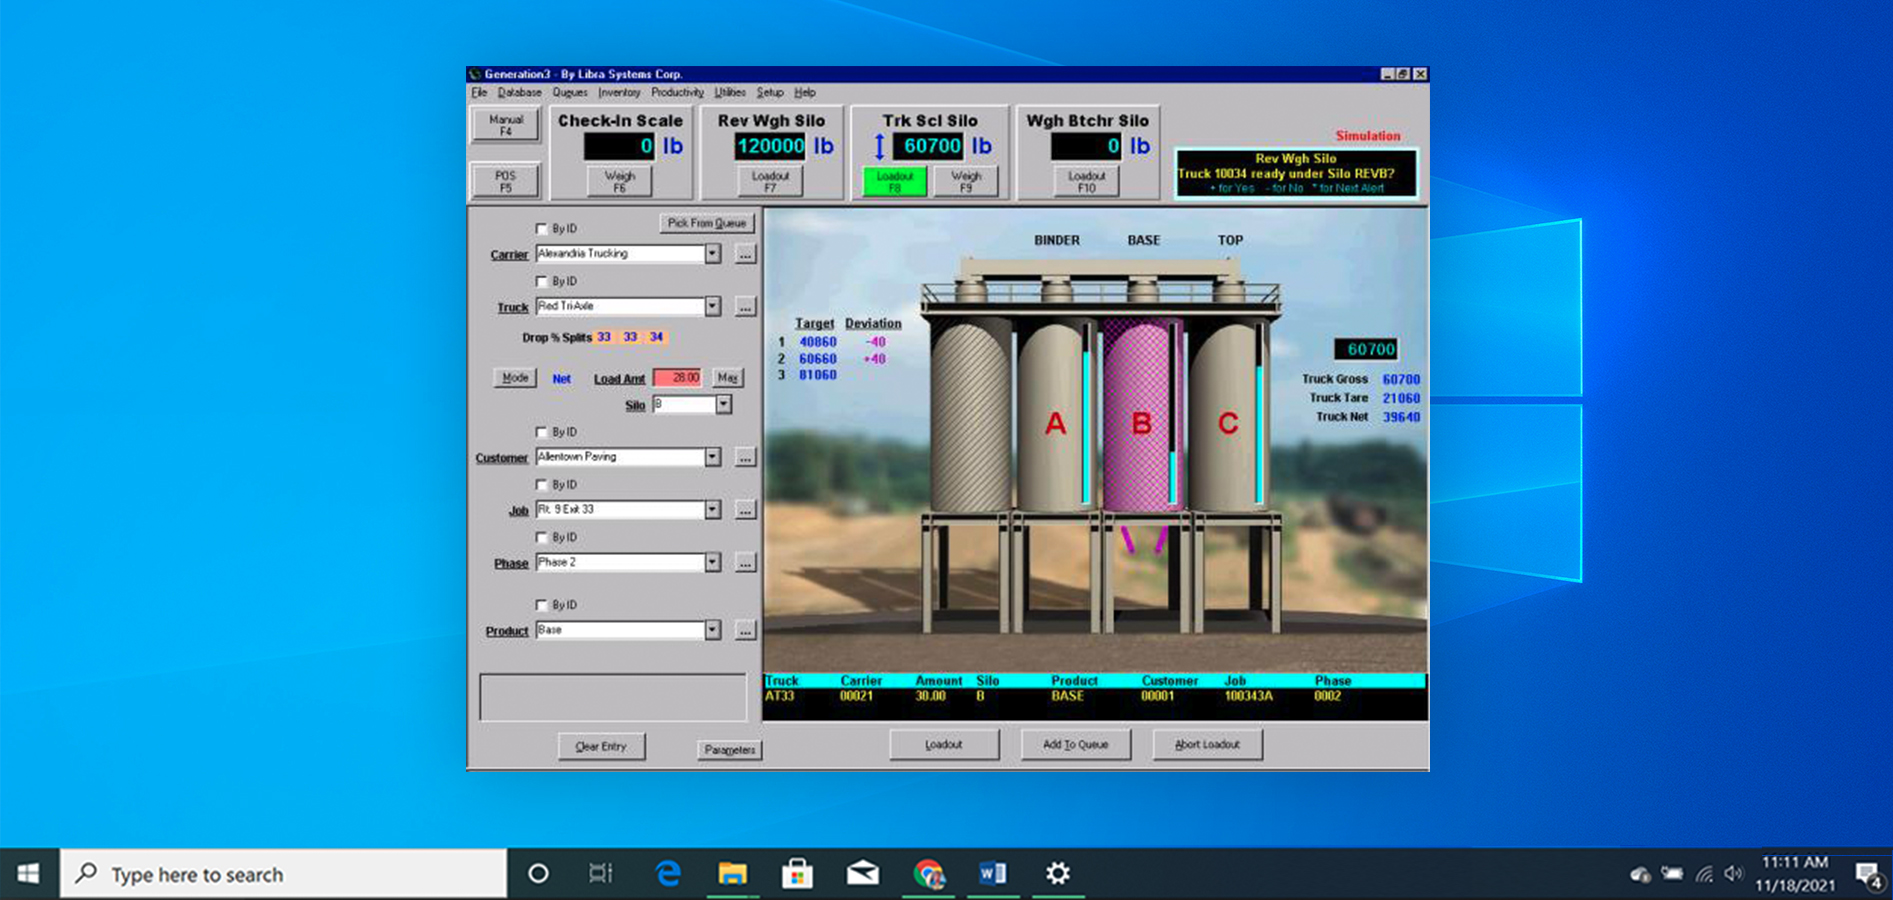
Task: Open the notification center icon
Action: [x=1868, y=875]
